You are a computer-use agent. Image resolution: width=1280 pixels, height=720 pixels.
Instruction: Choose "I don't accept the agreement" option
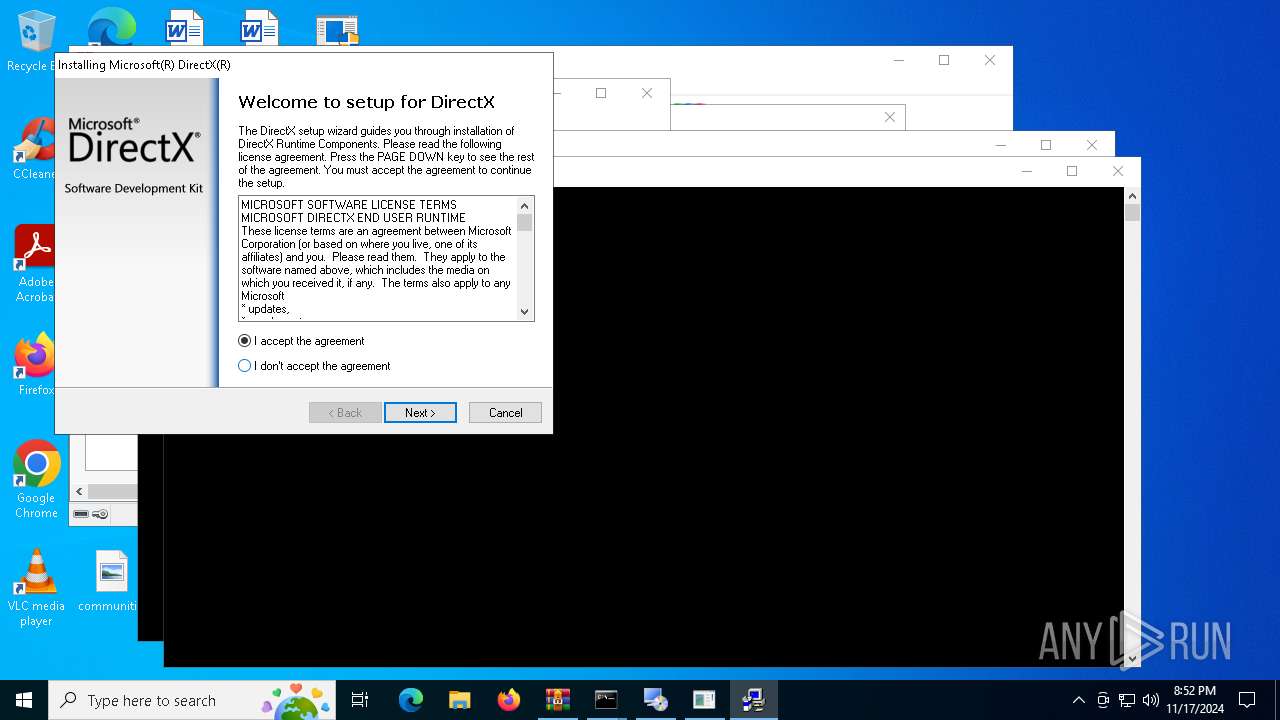pyautogui.click(x=314, y=366)
